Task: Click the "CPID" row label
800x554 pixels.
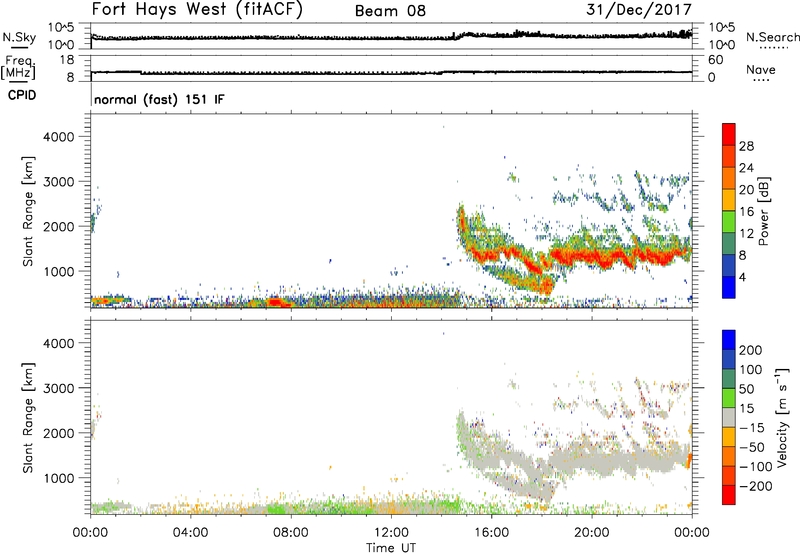Action: 22,95
